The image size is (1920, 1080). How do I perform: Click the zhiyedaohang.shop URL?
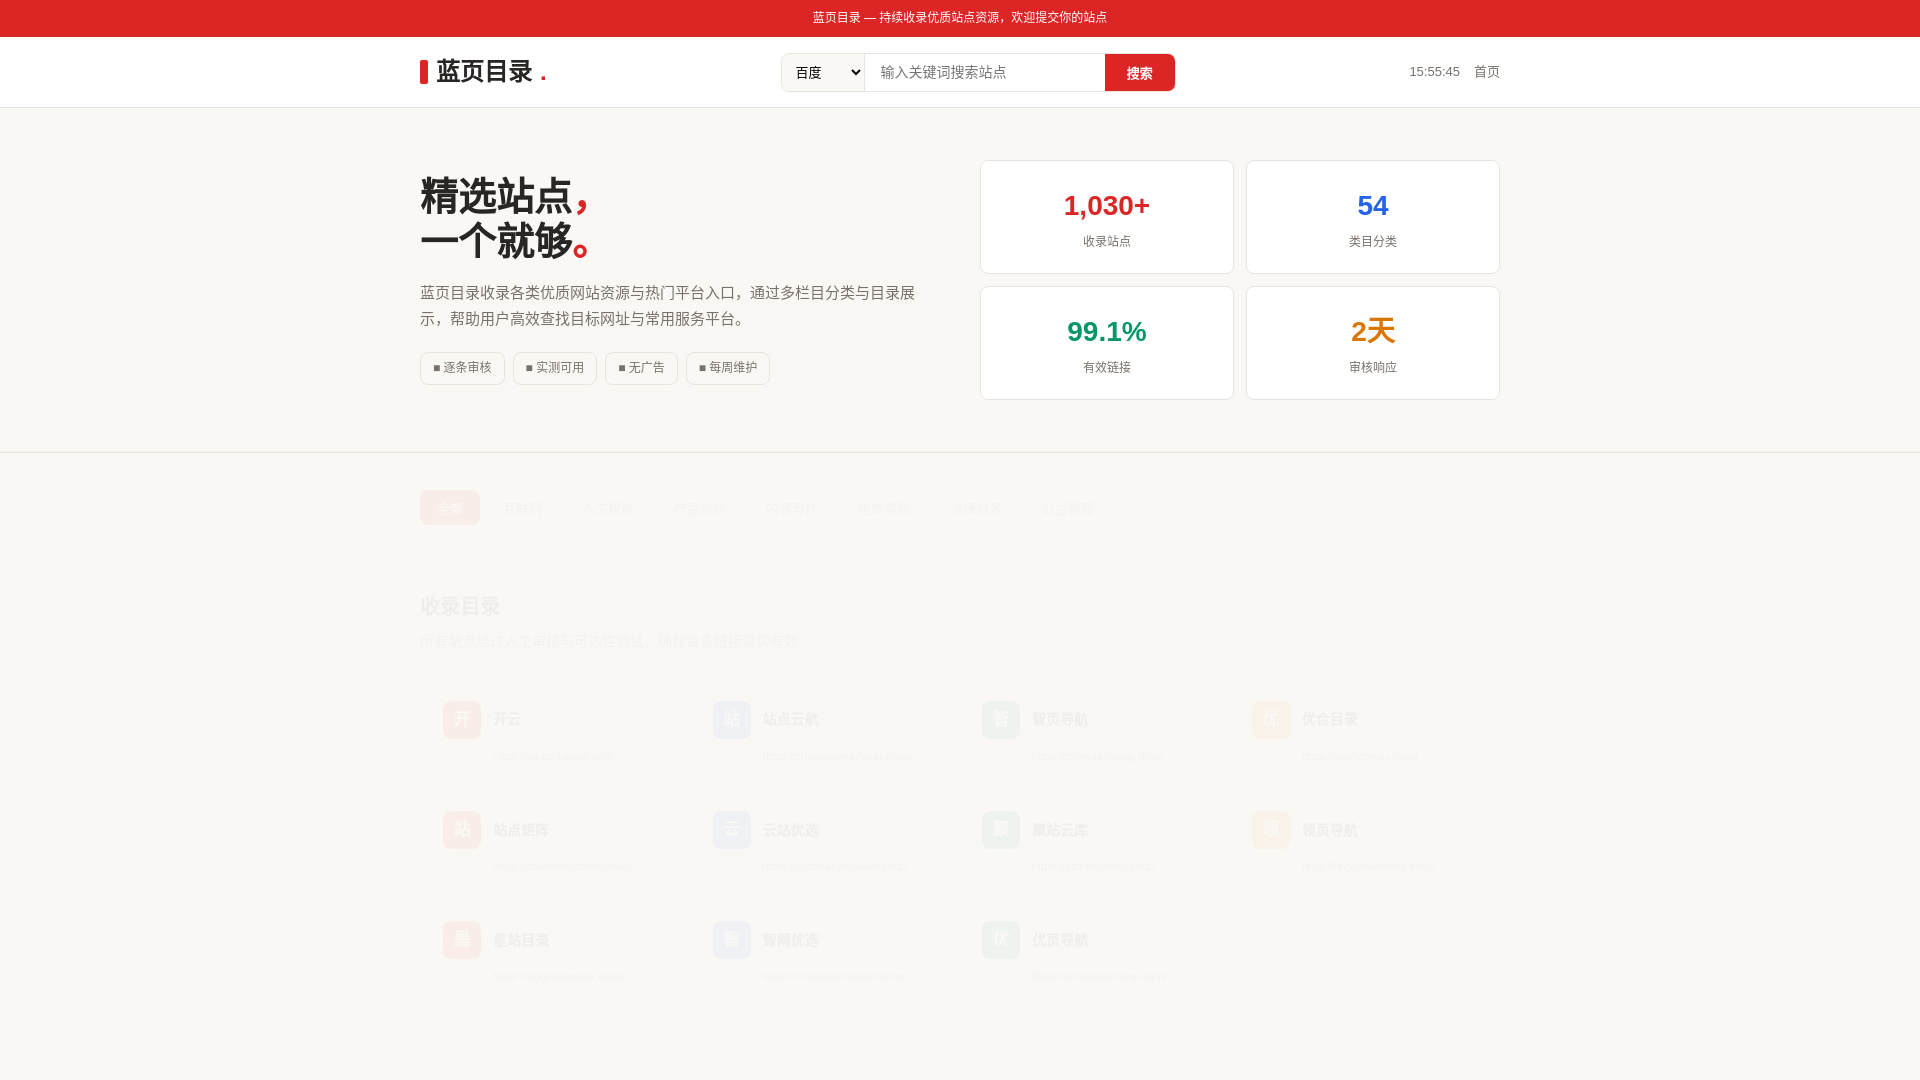(x=1098, y=756)
